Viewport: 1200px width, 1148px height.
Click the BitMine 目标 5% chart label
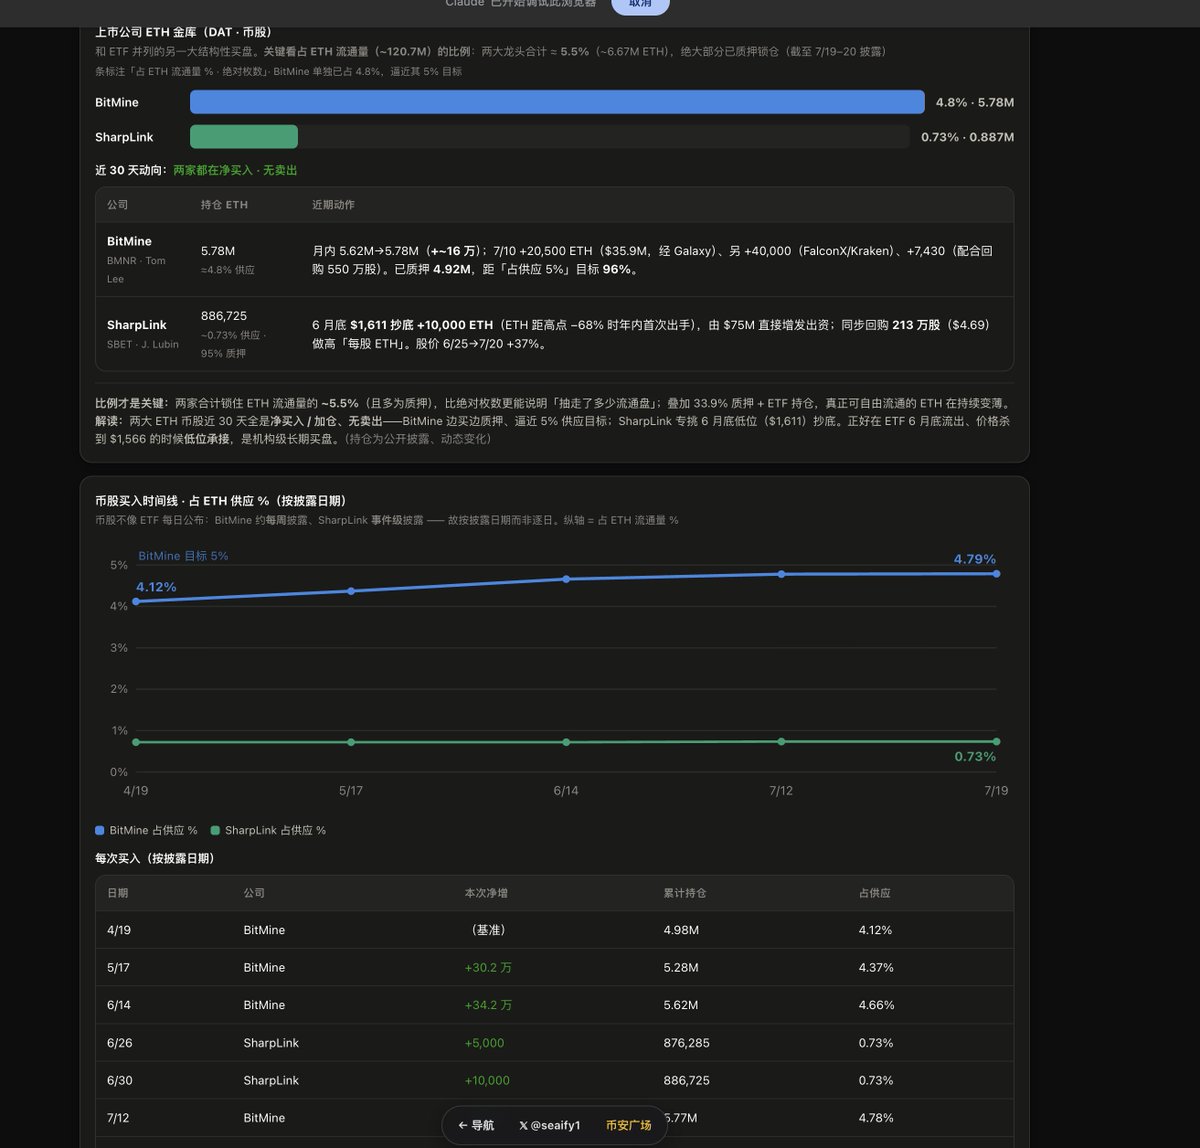(183, 556)
